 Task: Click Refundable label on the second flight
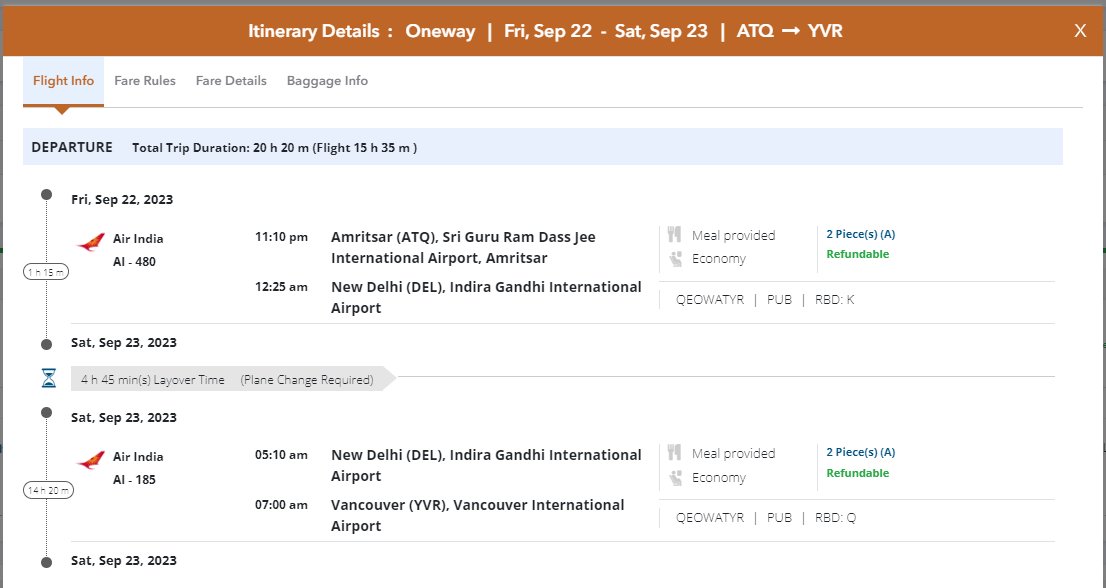click(857, 473)
